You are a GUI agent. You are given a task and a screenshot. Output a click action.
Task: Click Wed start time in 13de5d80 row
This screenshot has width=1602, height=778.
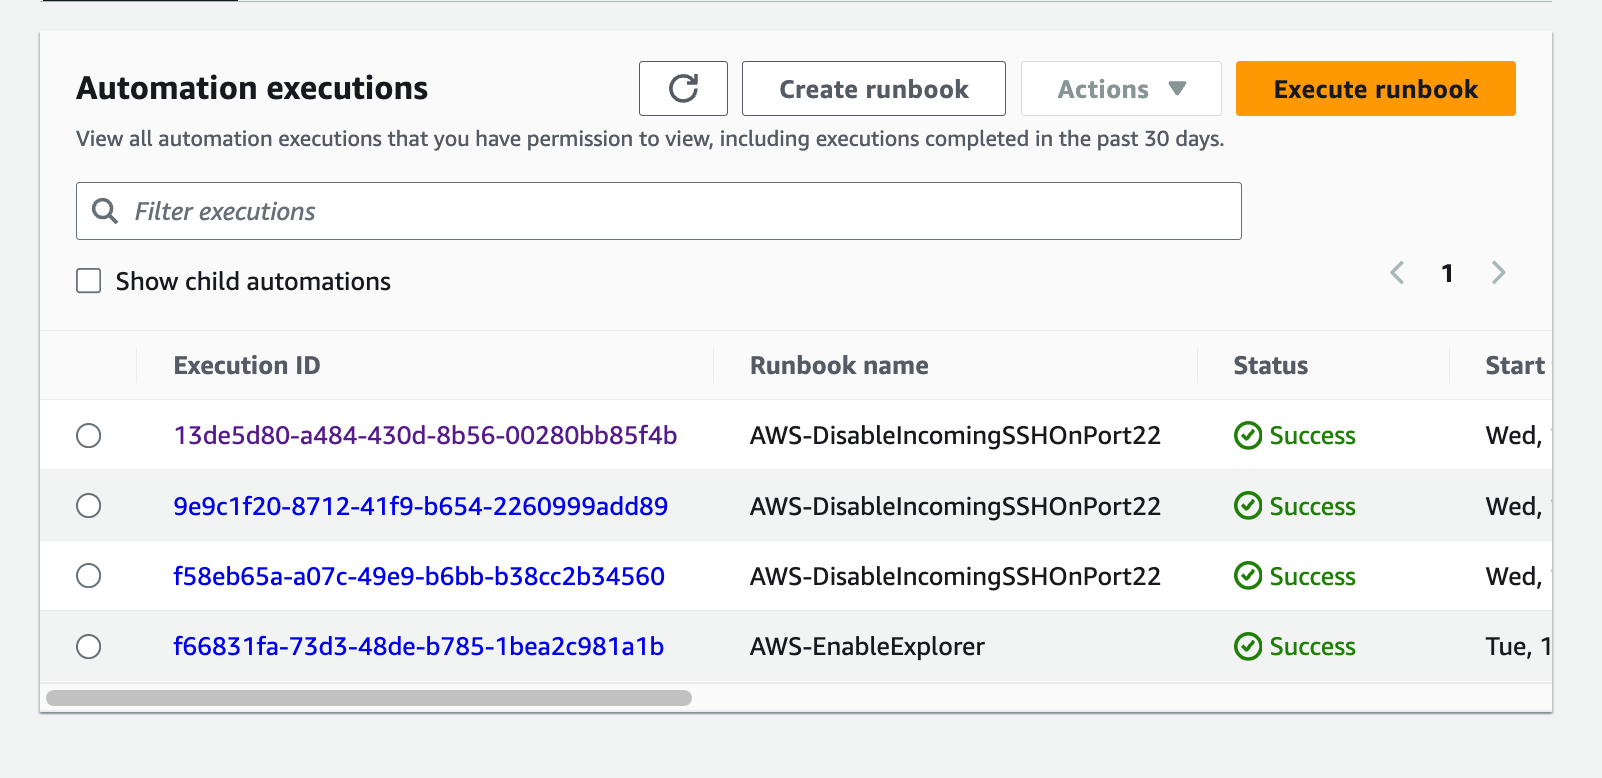[x=1518, y=436]
